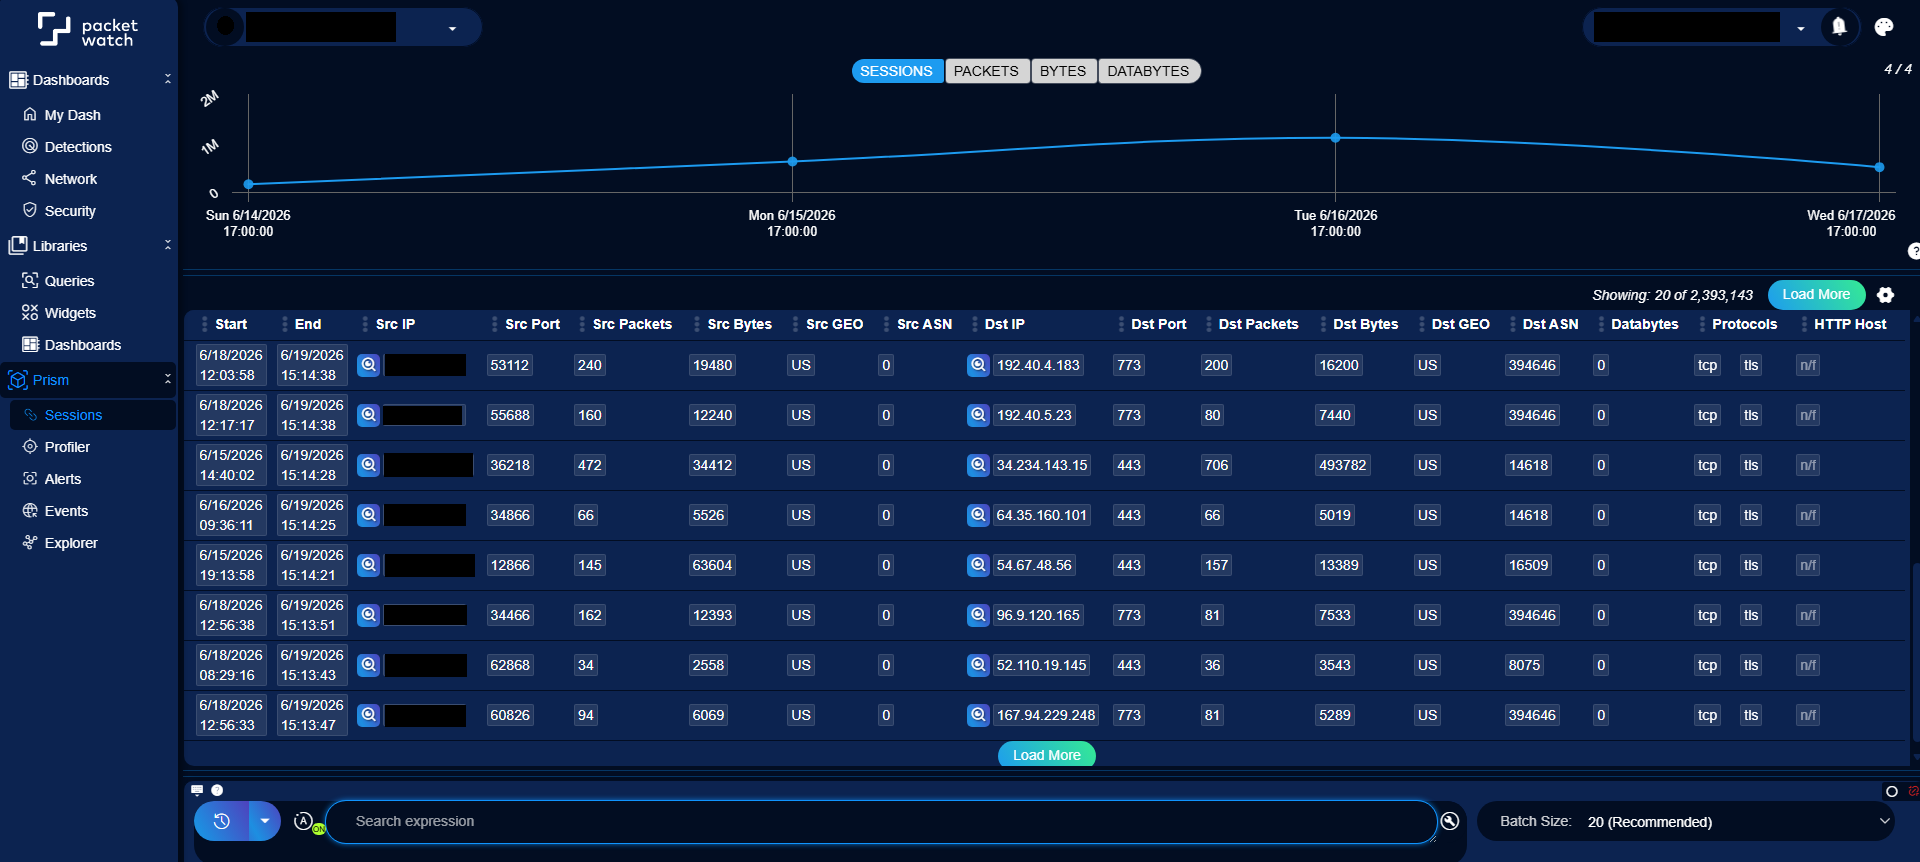The height and width of the screenshot is (862, 1920).
Task: Click the Mon 6/15/2026 chart data point
Action: coord(792,161)
